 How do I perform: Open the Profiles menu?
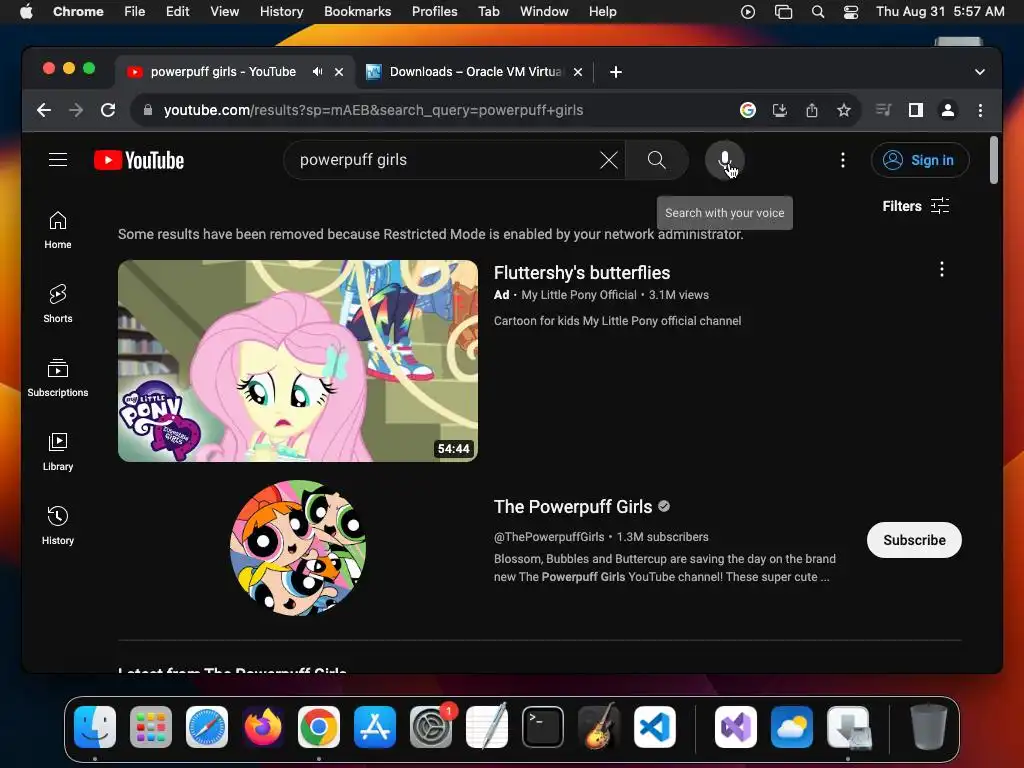(x=434, y=11)
